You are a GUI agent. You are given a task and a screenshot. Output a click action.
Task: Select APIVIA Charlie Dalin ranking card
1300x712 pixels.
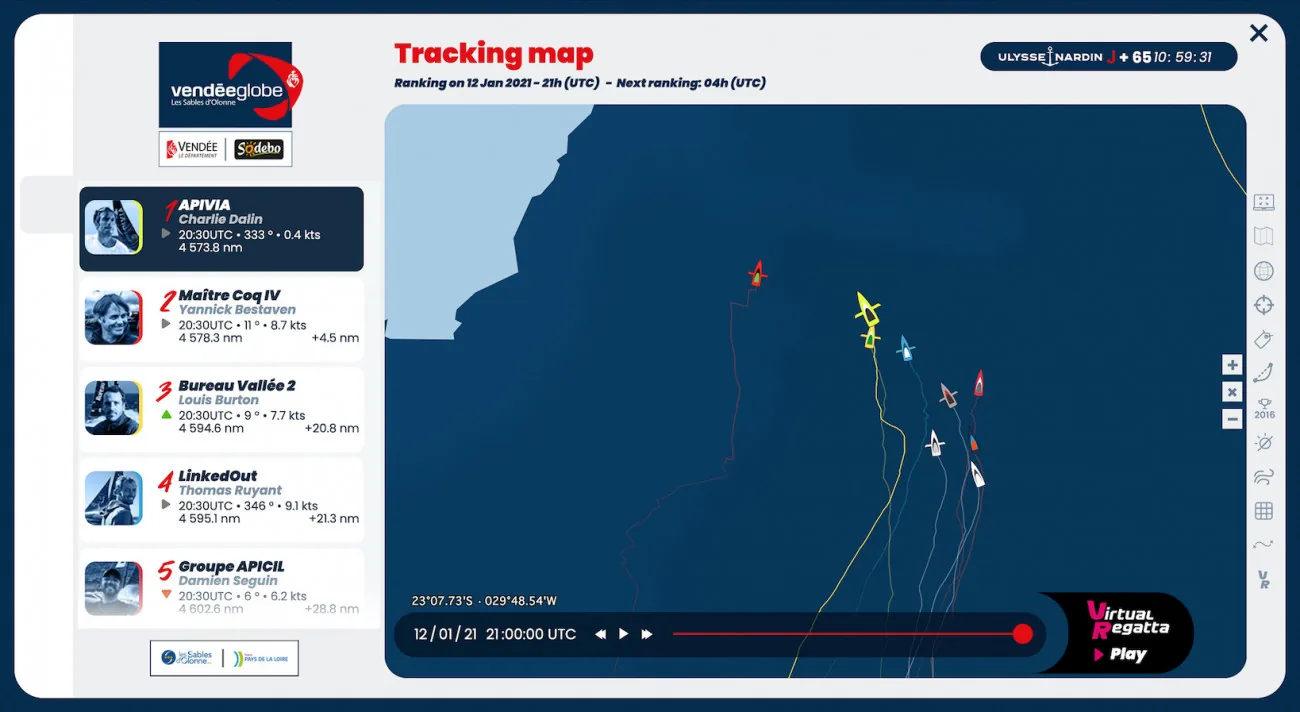pyautogui.click(x=222, y=229)
